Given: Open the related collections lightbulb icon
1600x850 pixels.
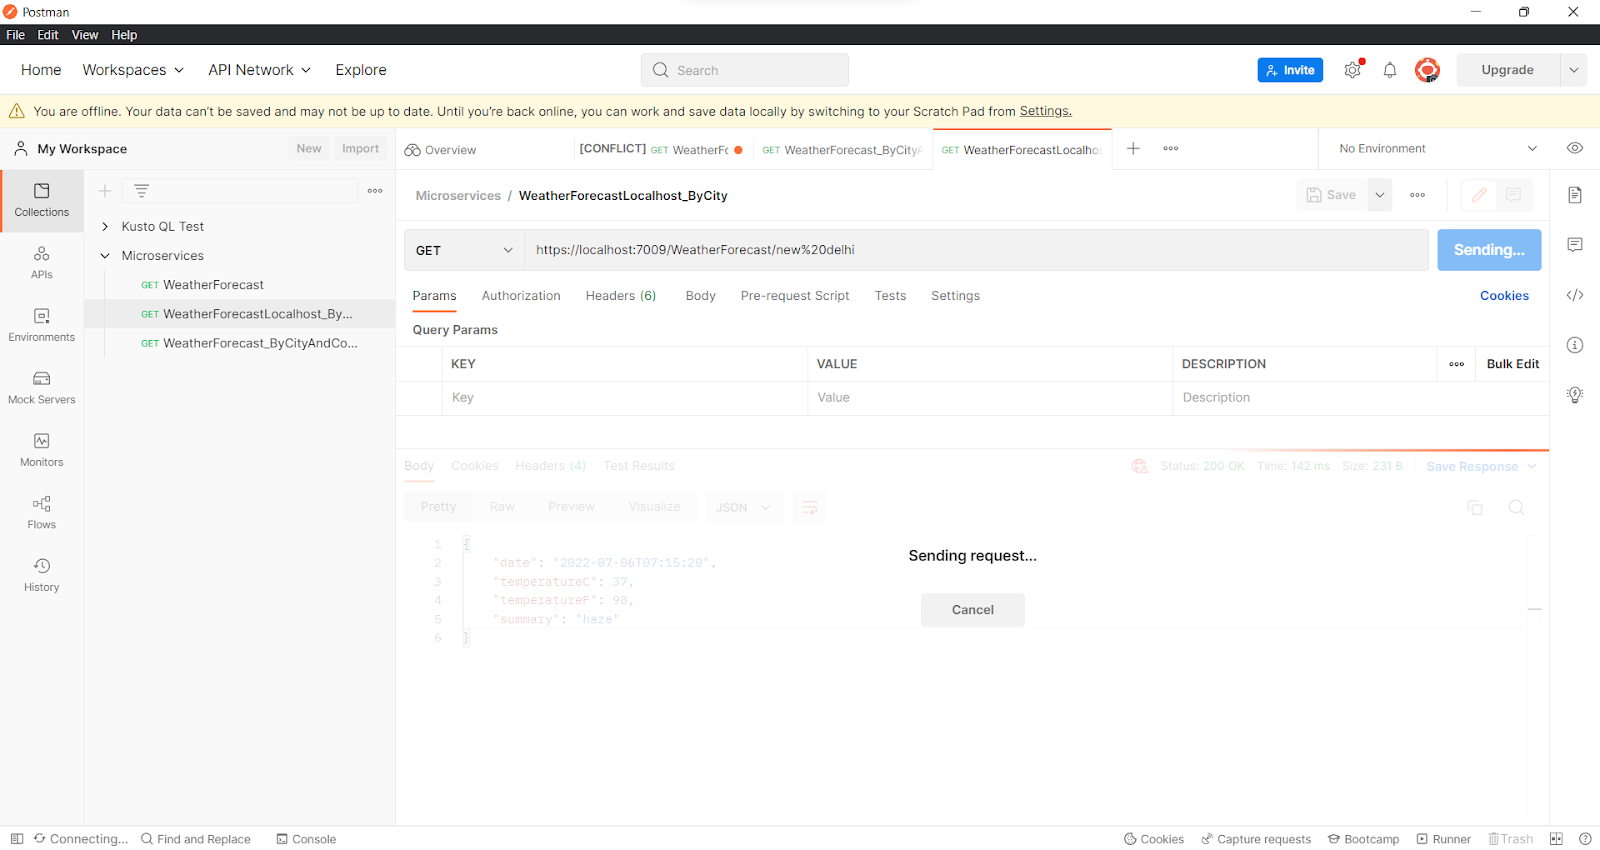Looking at the screenshot, I should (1575, 395).
